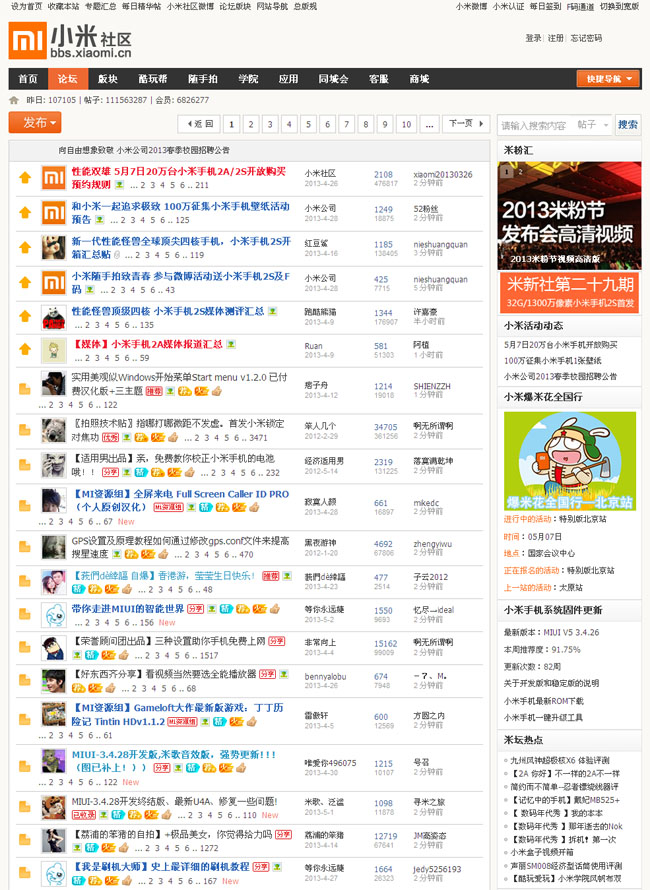Click the 分享 tag on the 带你走进MIUI thread

[195, 609]
